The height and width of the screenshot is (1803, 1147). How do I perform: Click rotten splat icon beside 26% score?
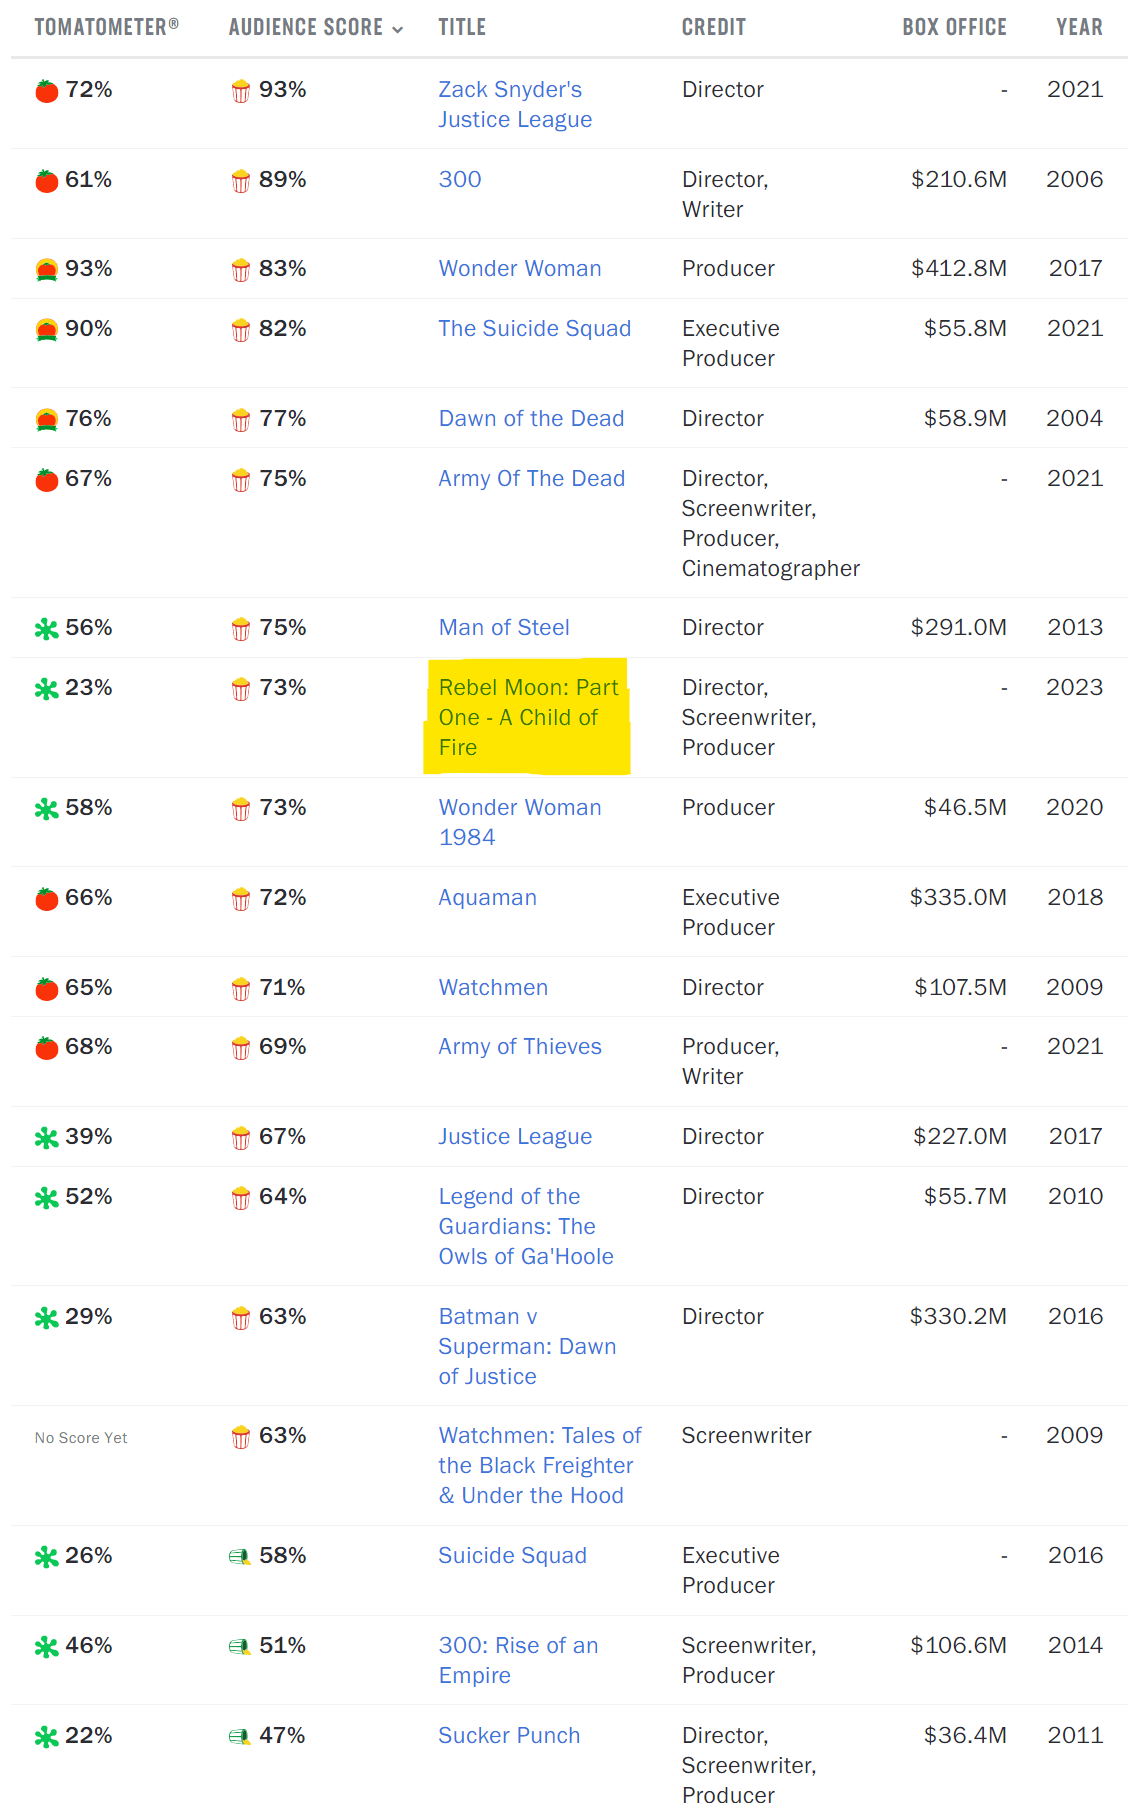point(46,1557)
